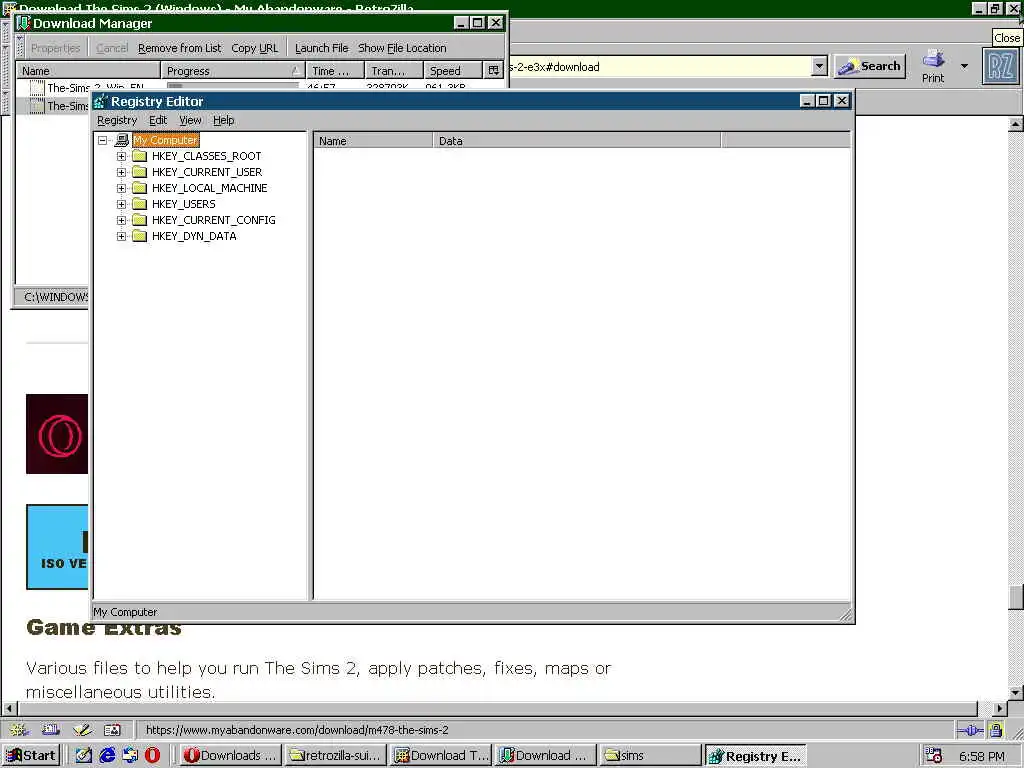Click the horizontal scrollbar left arrow
The width and height of the screenshot is (1024, 768).
[9, 708]
